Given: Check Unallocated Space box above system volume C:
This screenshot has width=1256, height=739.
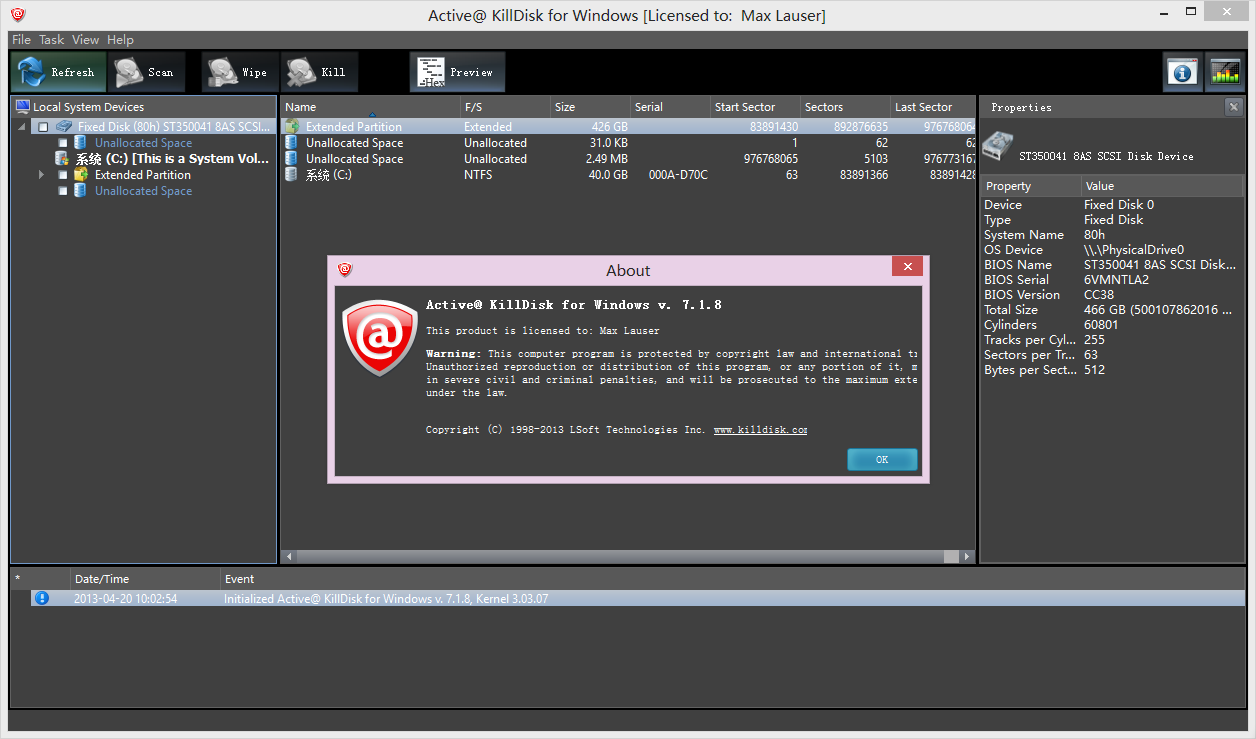Looking at the screenshot, I should point(62,143).
